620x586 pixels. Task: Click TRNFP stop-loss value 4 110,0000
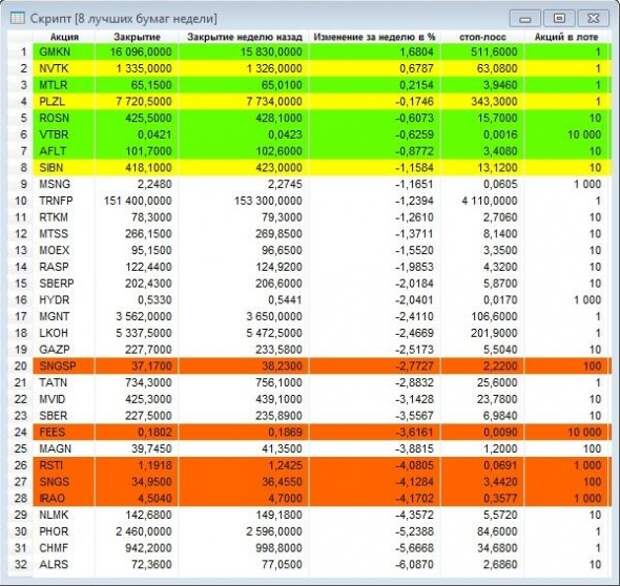coord(490,201)
